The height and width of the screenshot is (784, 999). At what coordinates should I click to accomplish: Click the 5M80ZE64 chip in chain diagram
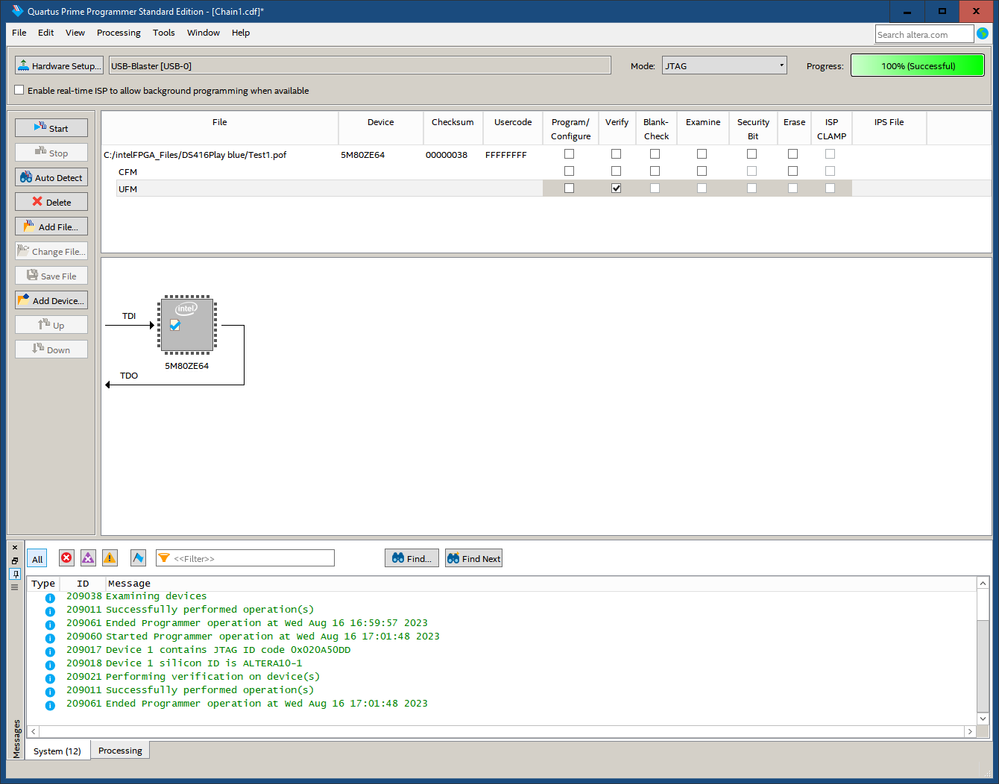click(187, 326)
